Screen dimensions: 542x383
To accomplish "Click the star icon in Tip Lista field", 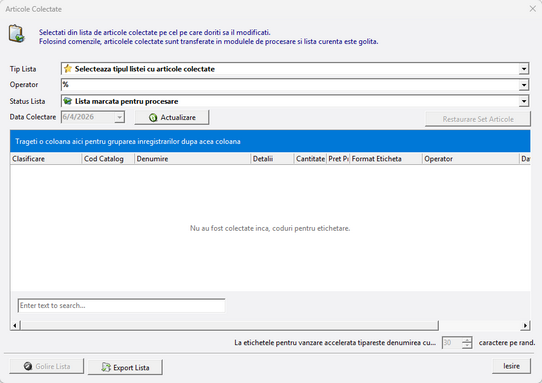I will click(68, 68).
